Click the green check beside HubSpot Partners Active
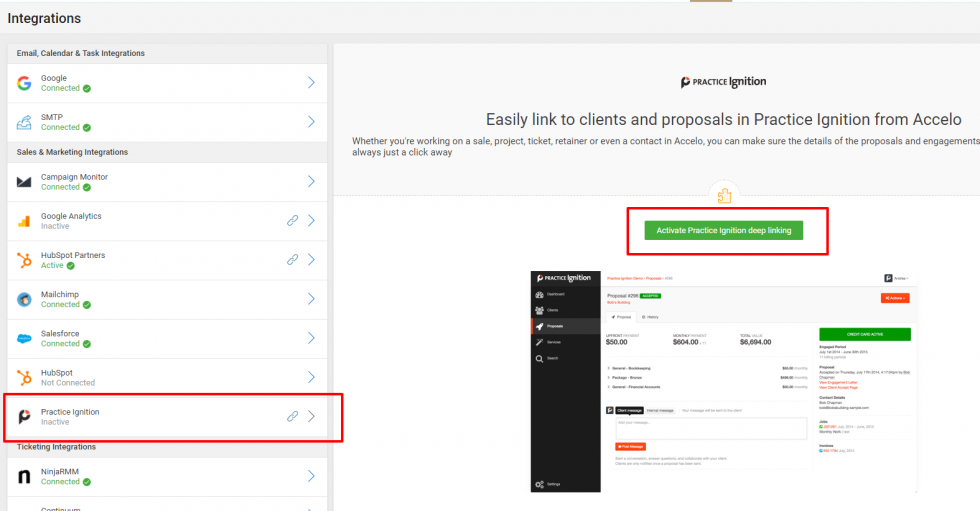Image resolution: width=980 pixels, height=511 pixels. (71, 265)
